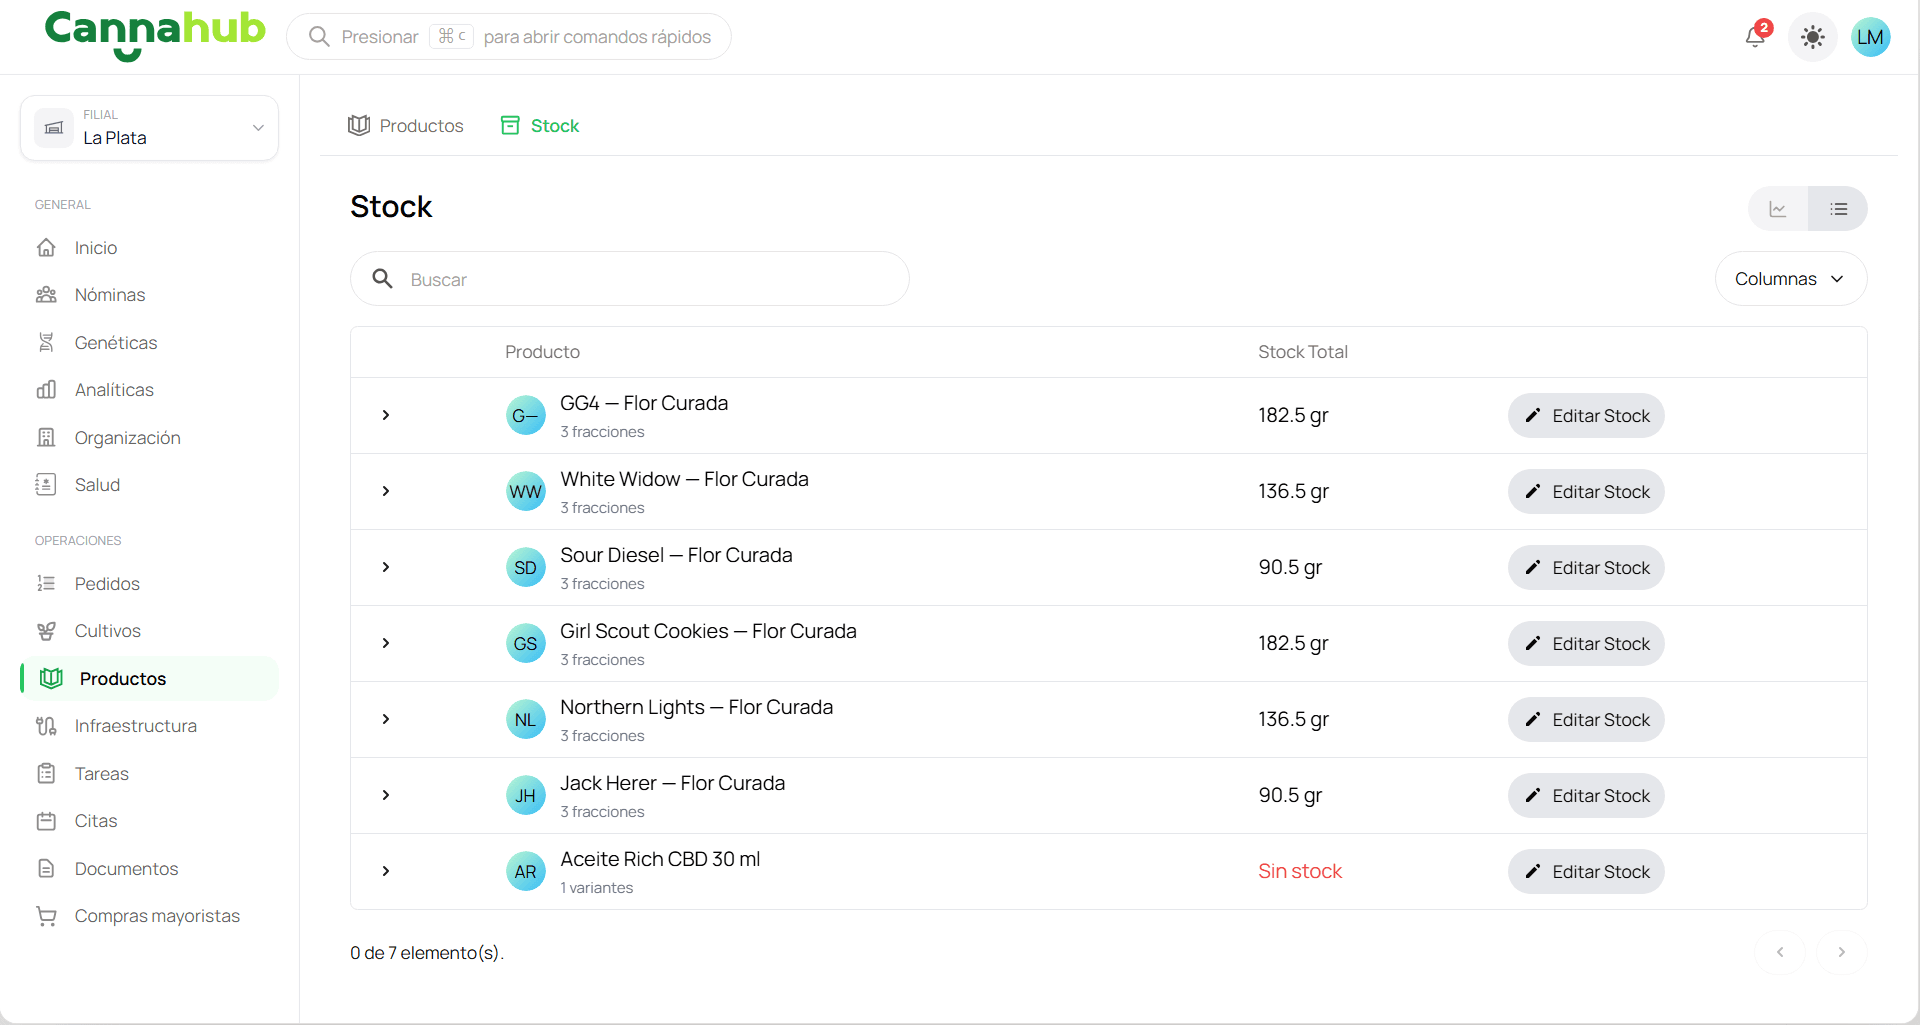Switch to list view of stock
Image resolution: width=1920 pixels, height=1025 pixels.
[1838, 209]
